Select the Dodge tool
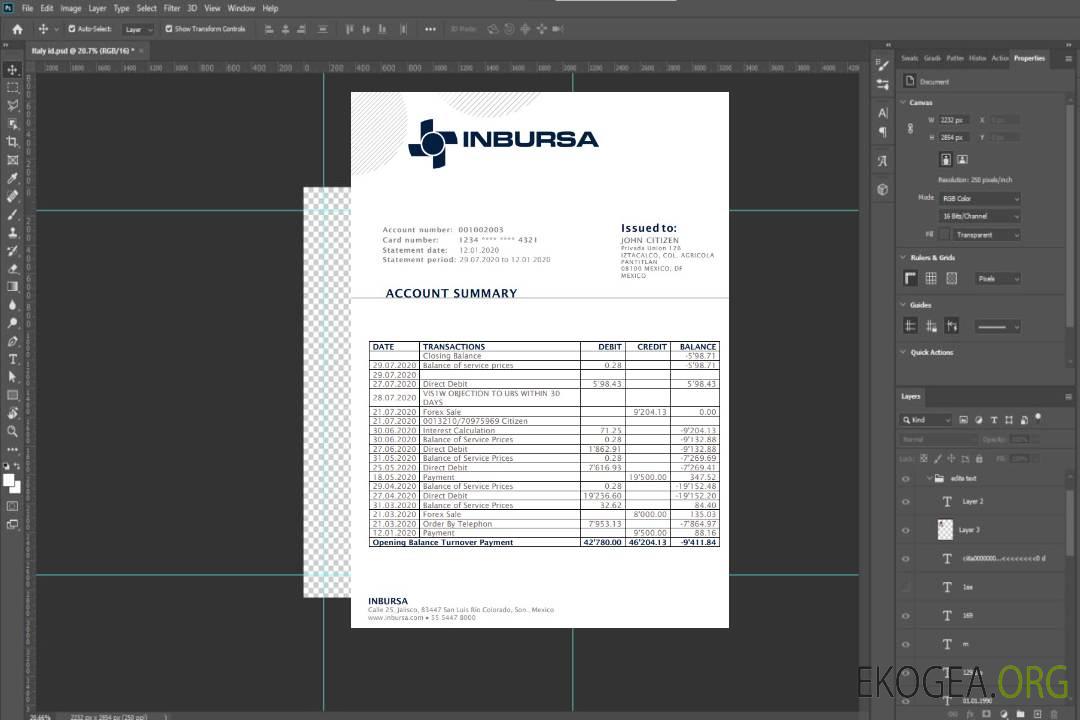Image resolution: width=1080 pixels, height=720 pixels. [x=12, y=322]
